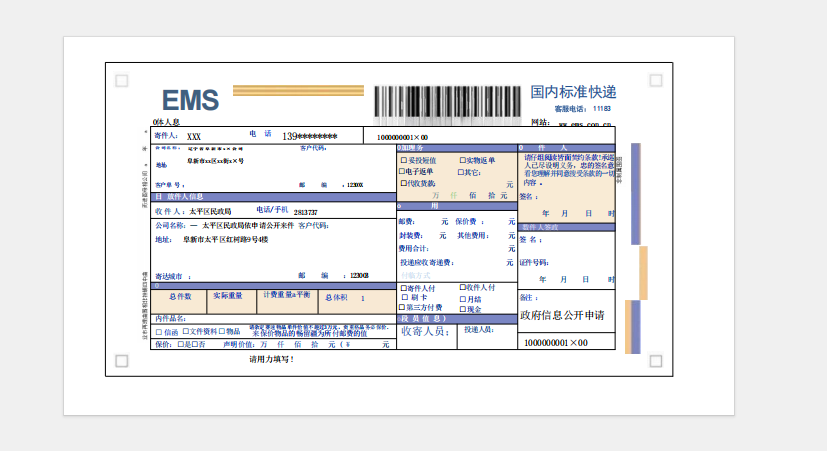Tick the 信函 contents checkbox
Screen dimensions: 827x451
[159, 332]
